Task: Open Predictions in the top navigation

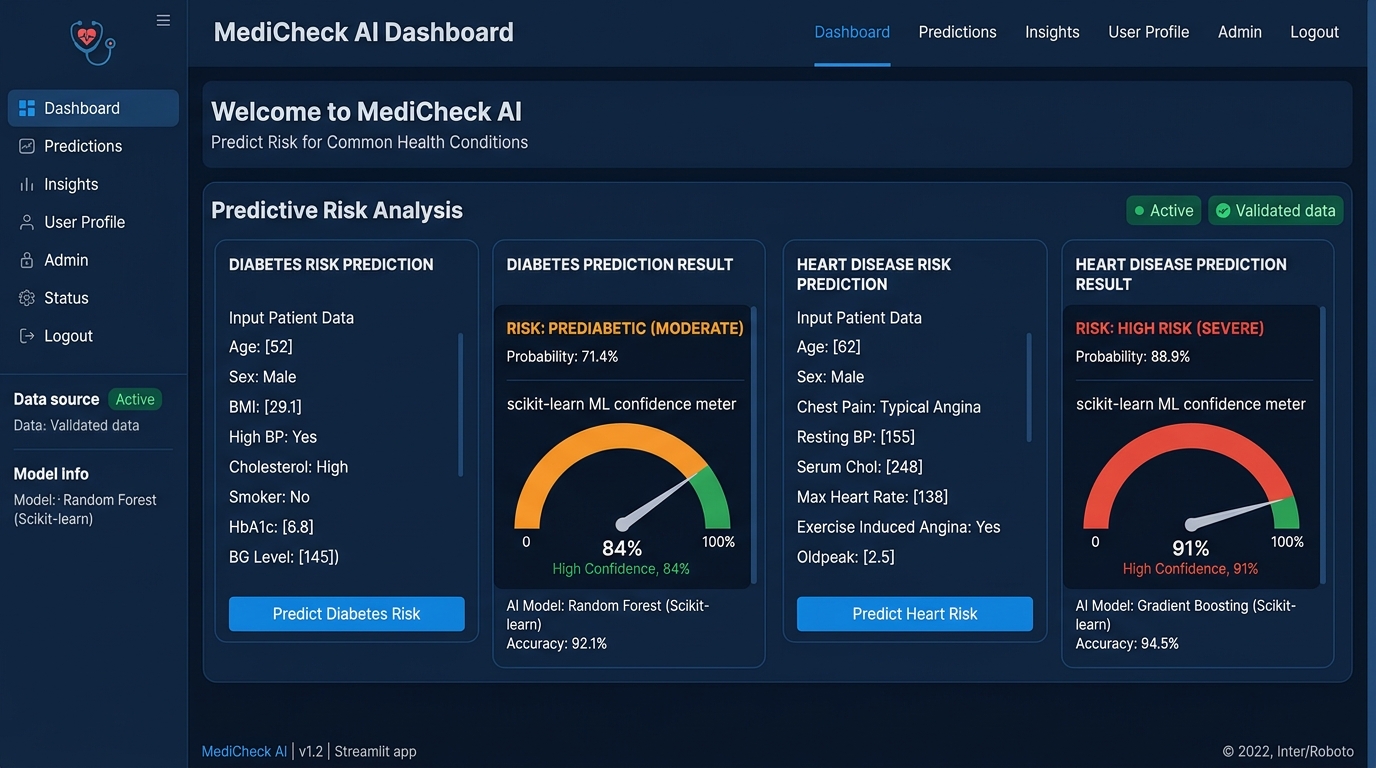Action: (x=957, y=32)
